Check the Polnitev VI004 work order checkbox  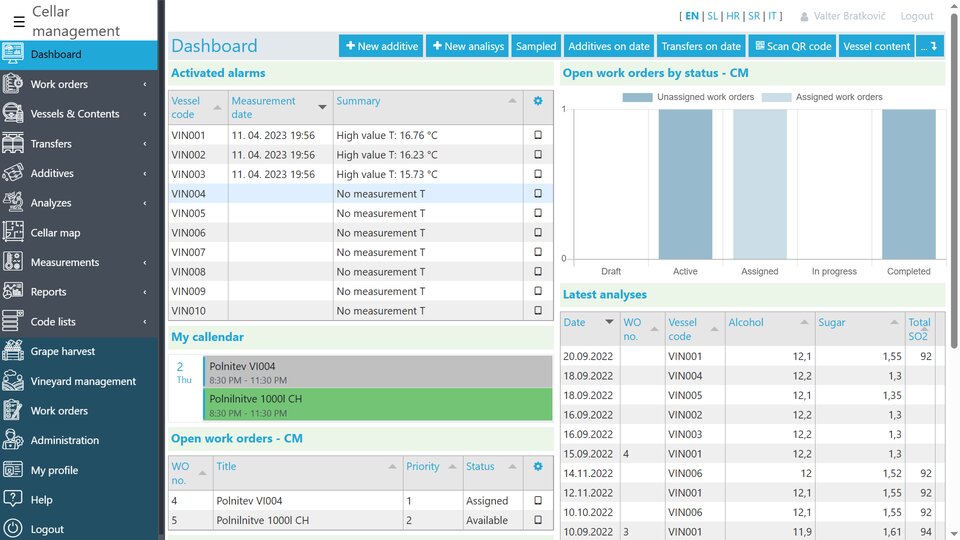[x=538, y=501]
